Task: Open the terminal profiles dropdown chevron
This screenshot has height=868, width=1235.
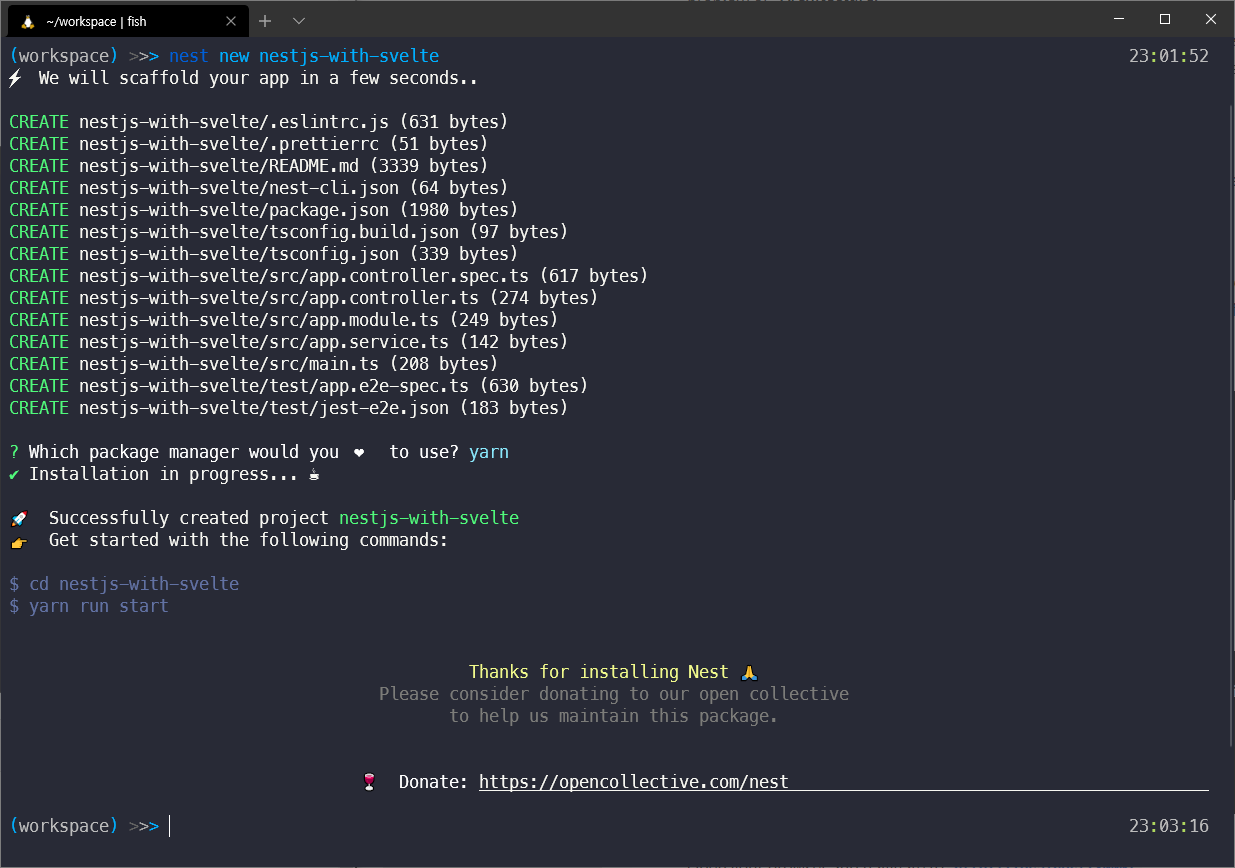Action: pyautogui.click(x=299, y=21)
